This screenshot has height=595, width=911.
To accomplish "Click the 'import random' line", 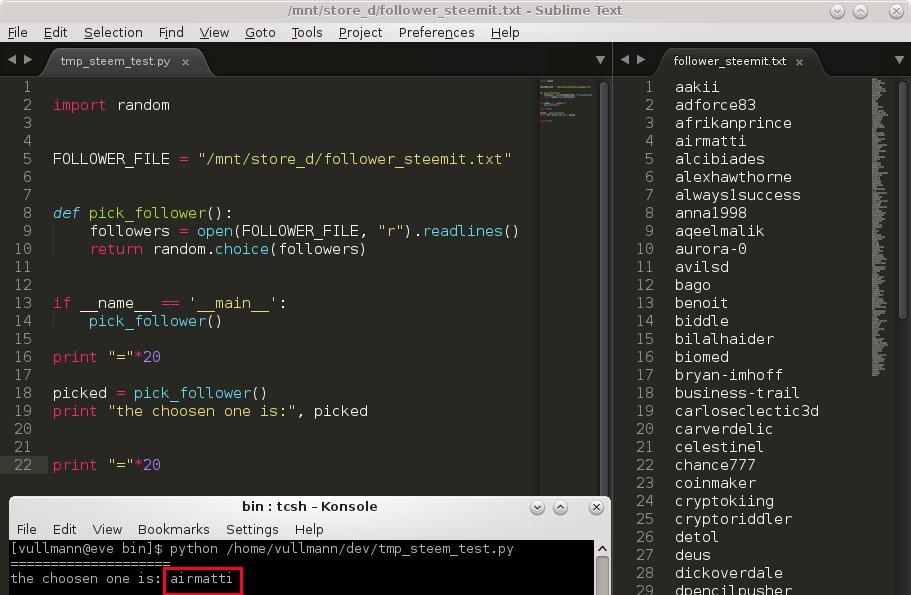I will tap(111, 105).
